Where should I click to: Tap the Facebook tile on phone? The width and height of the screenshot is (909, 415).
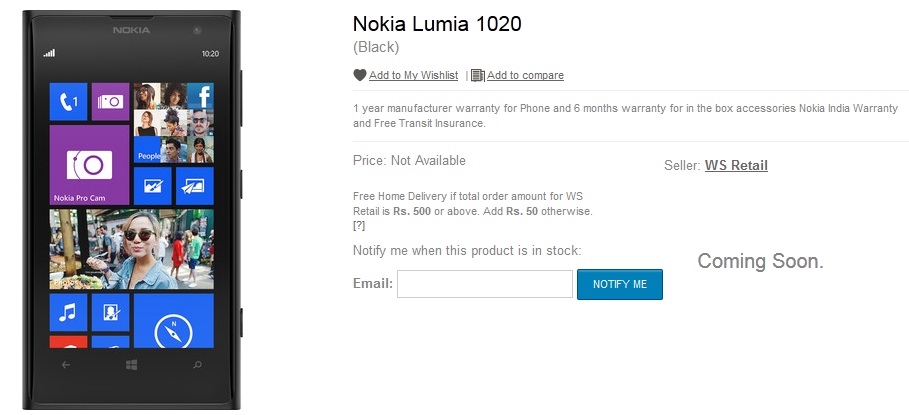201,96
